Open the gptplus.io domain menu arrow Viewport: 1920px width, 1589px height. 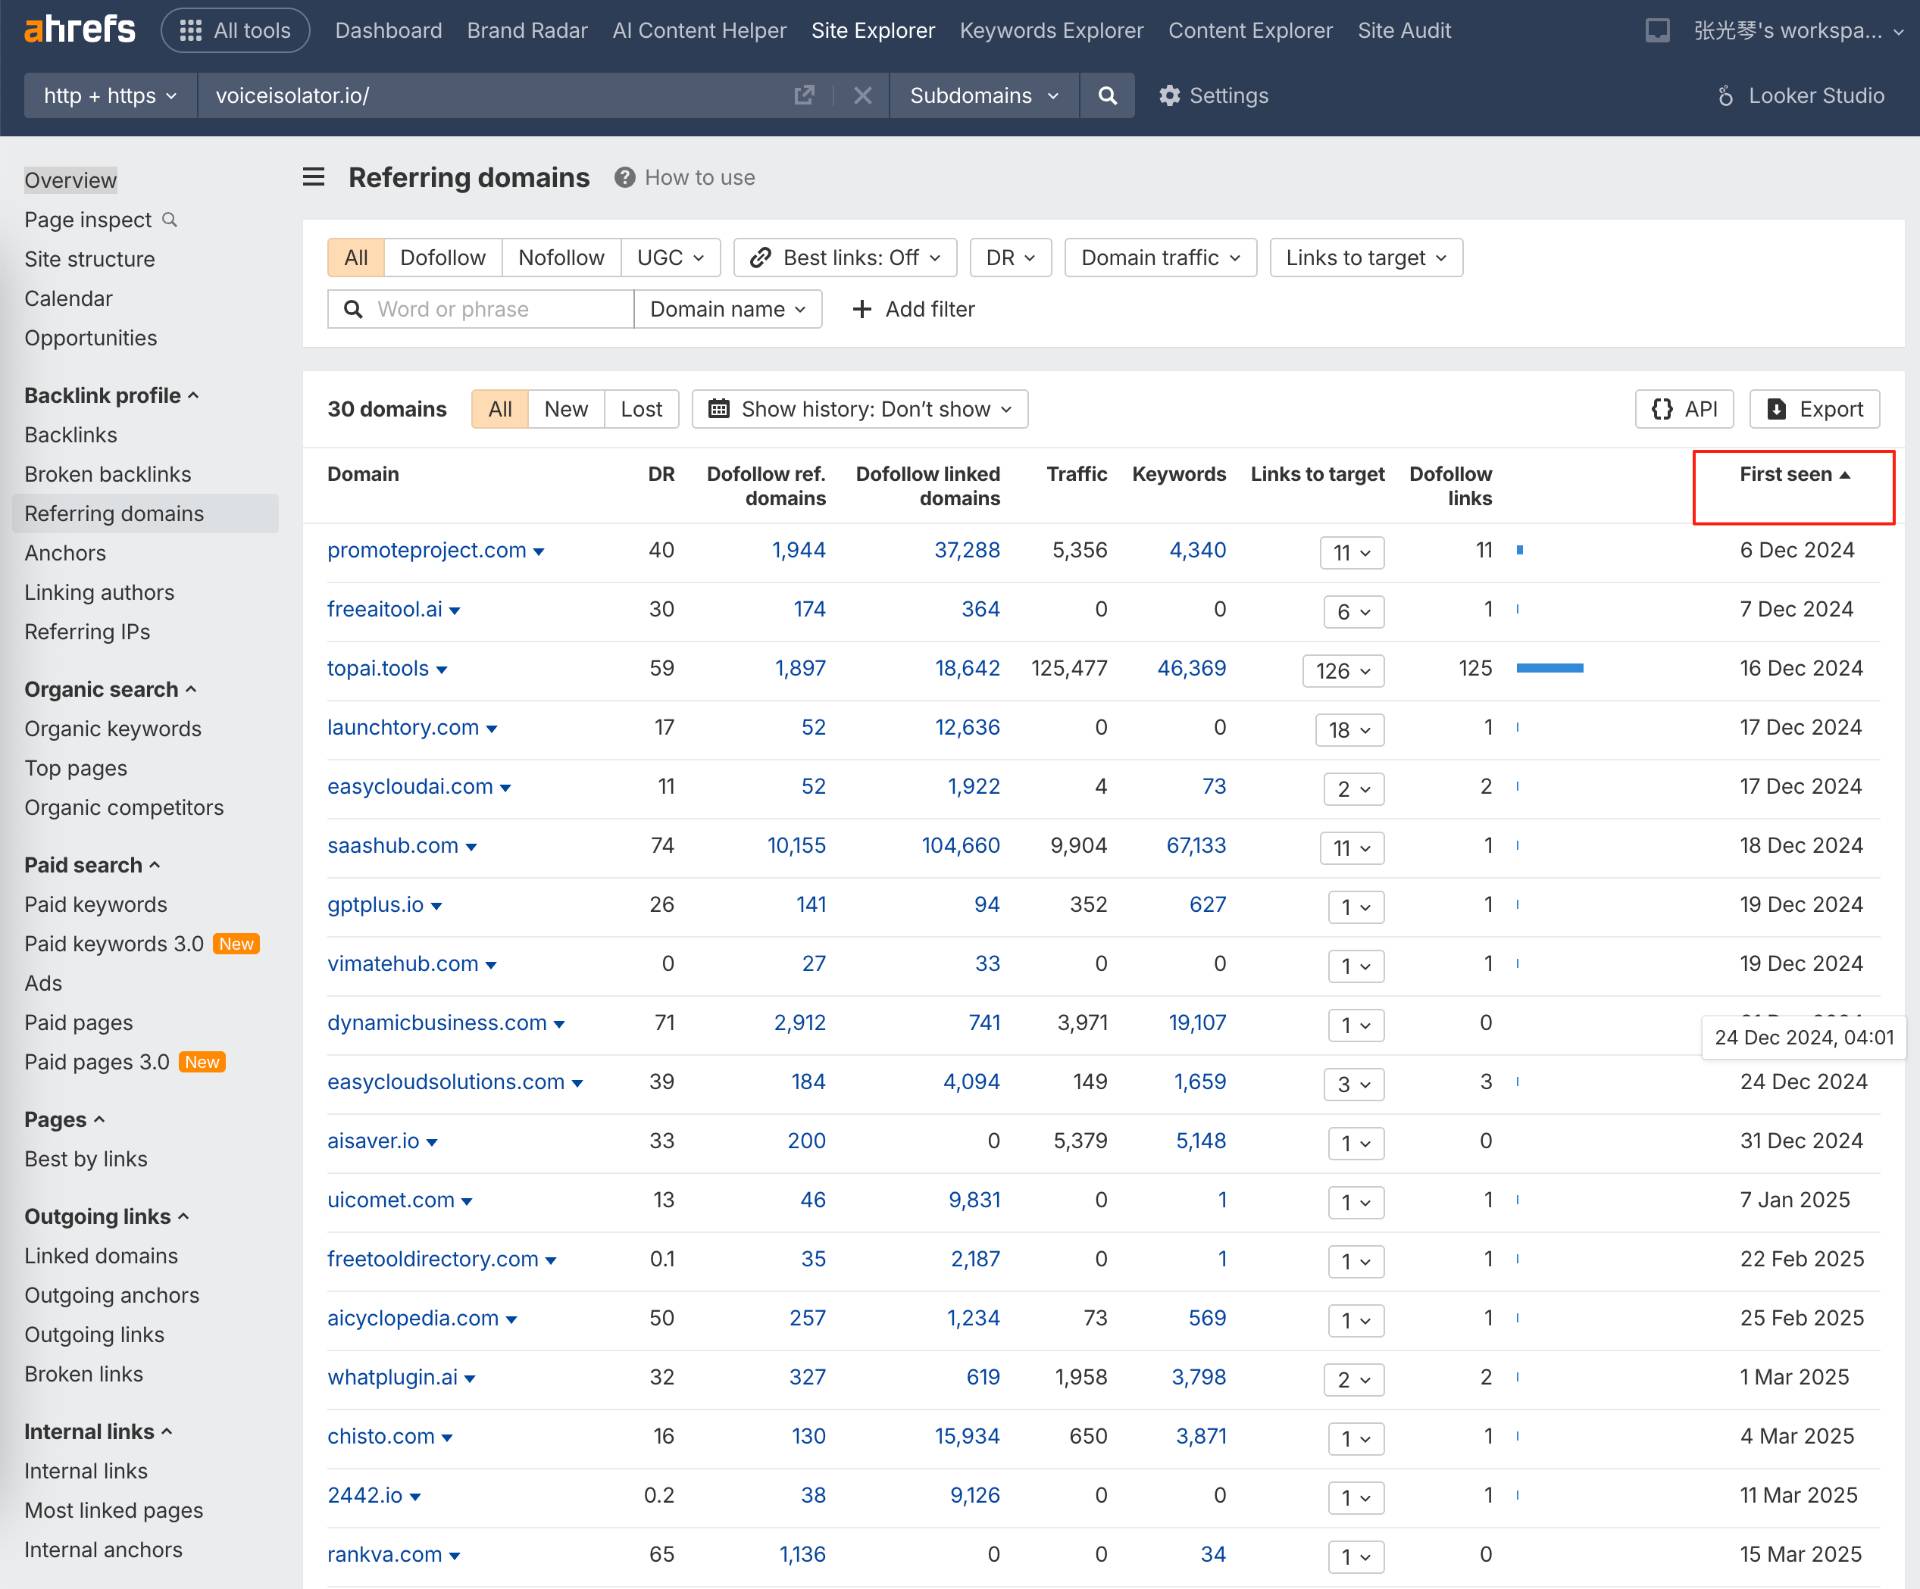coord(436,905)
